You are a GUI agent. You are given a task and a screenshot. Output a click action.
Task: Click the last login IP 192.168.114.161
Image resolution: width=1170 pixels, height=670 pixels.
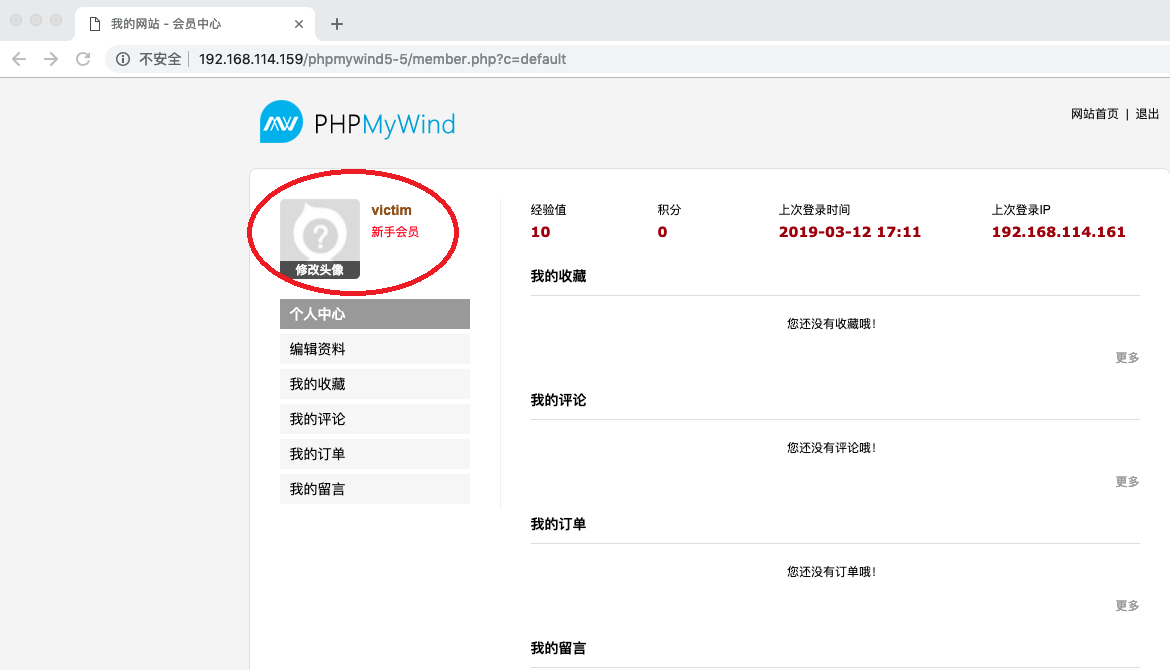coord(1058,232)
